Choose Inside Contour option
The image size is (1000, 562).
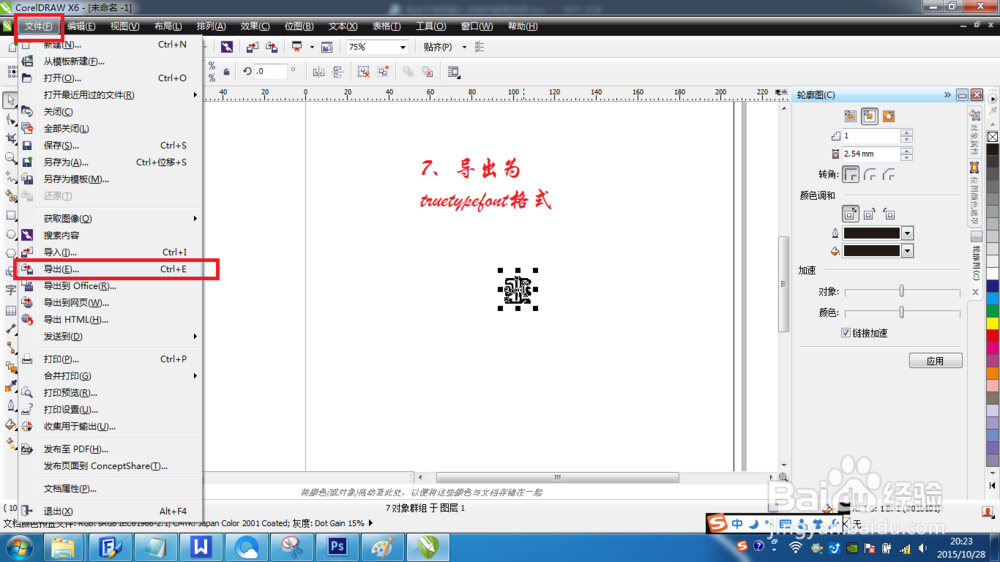(869, 116)
